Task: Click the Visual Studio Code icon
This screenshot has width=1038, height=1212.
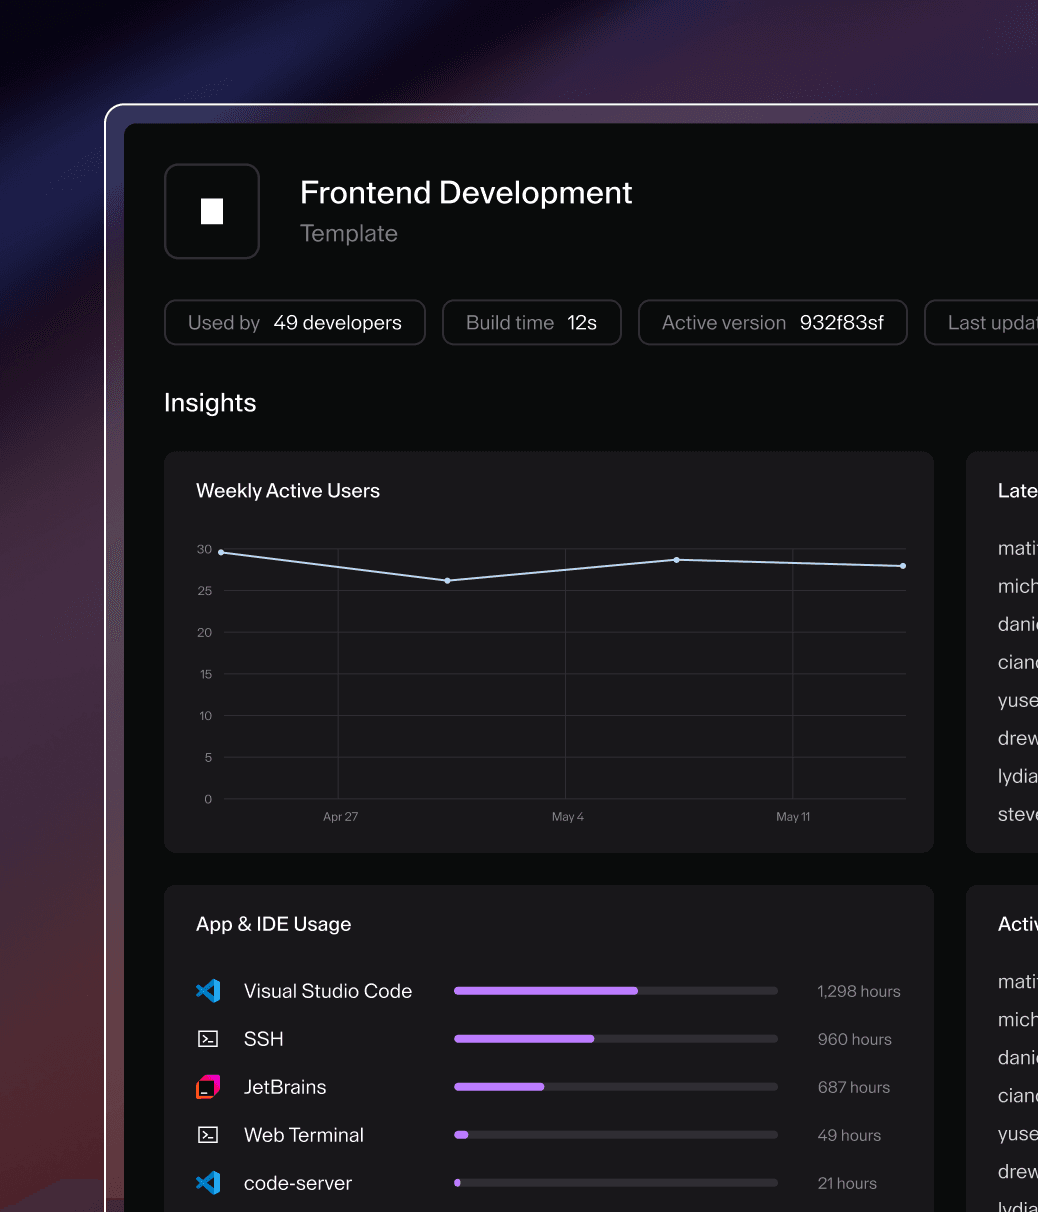Action: [208, 991]
